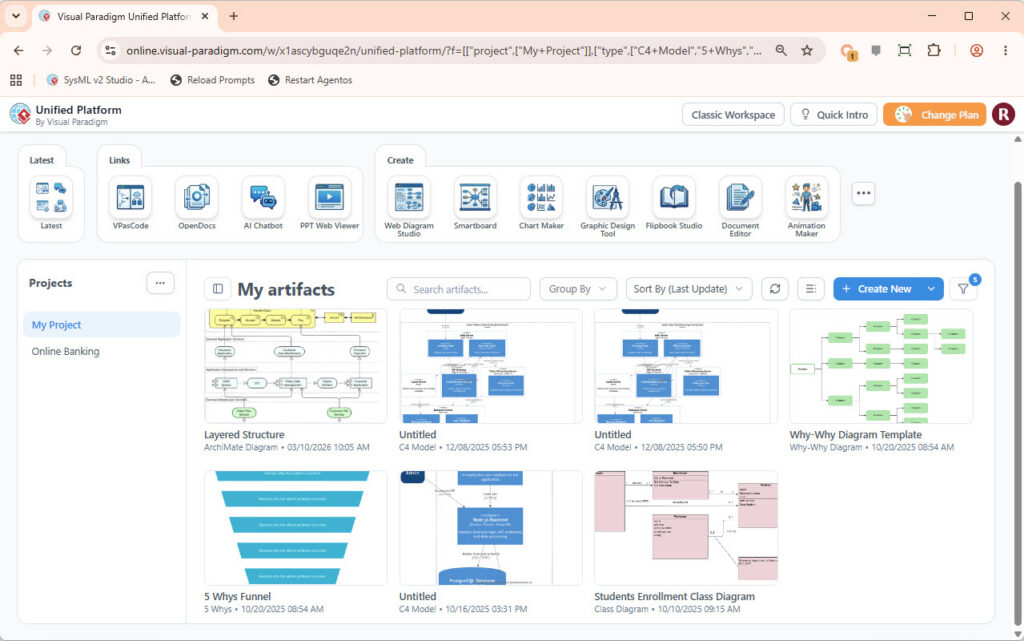View site information icon in address bar
The height and width of the screenshot is (641, 1024).
point(110,50)
